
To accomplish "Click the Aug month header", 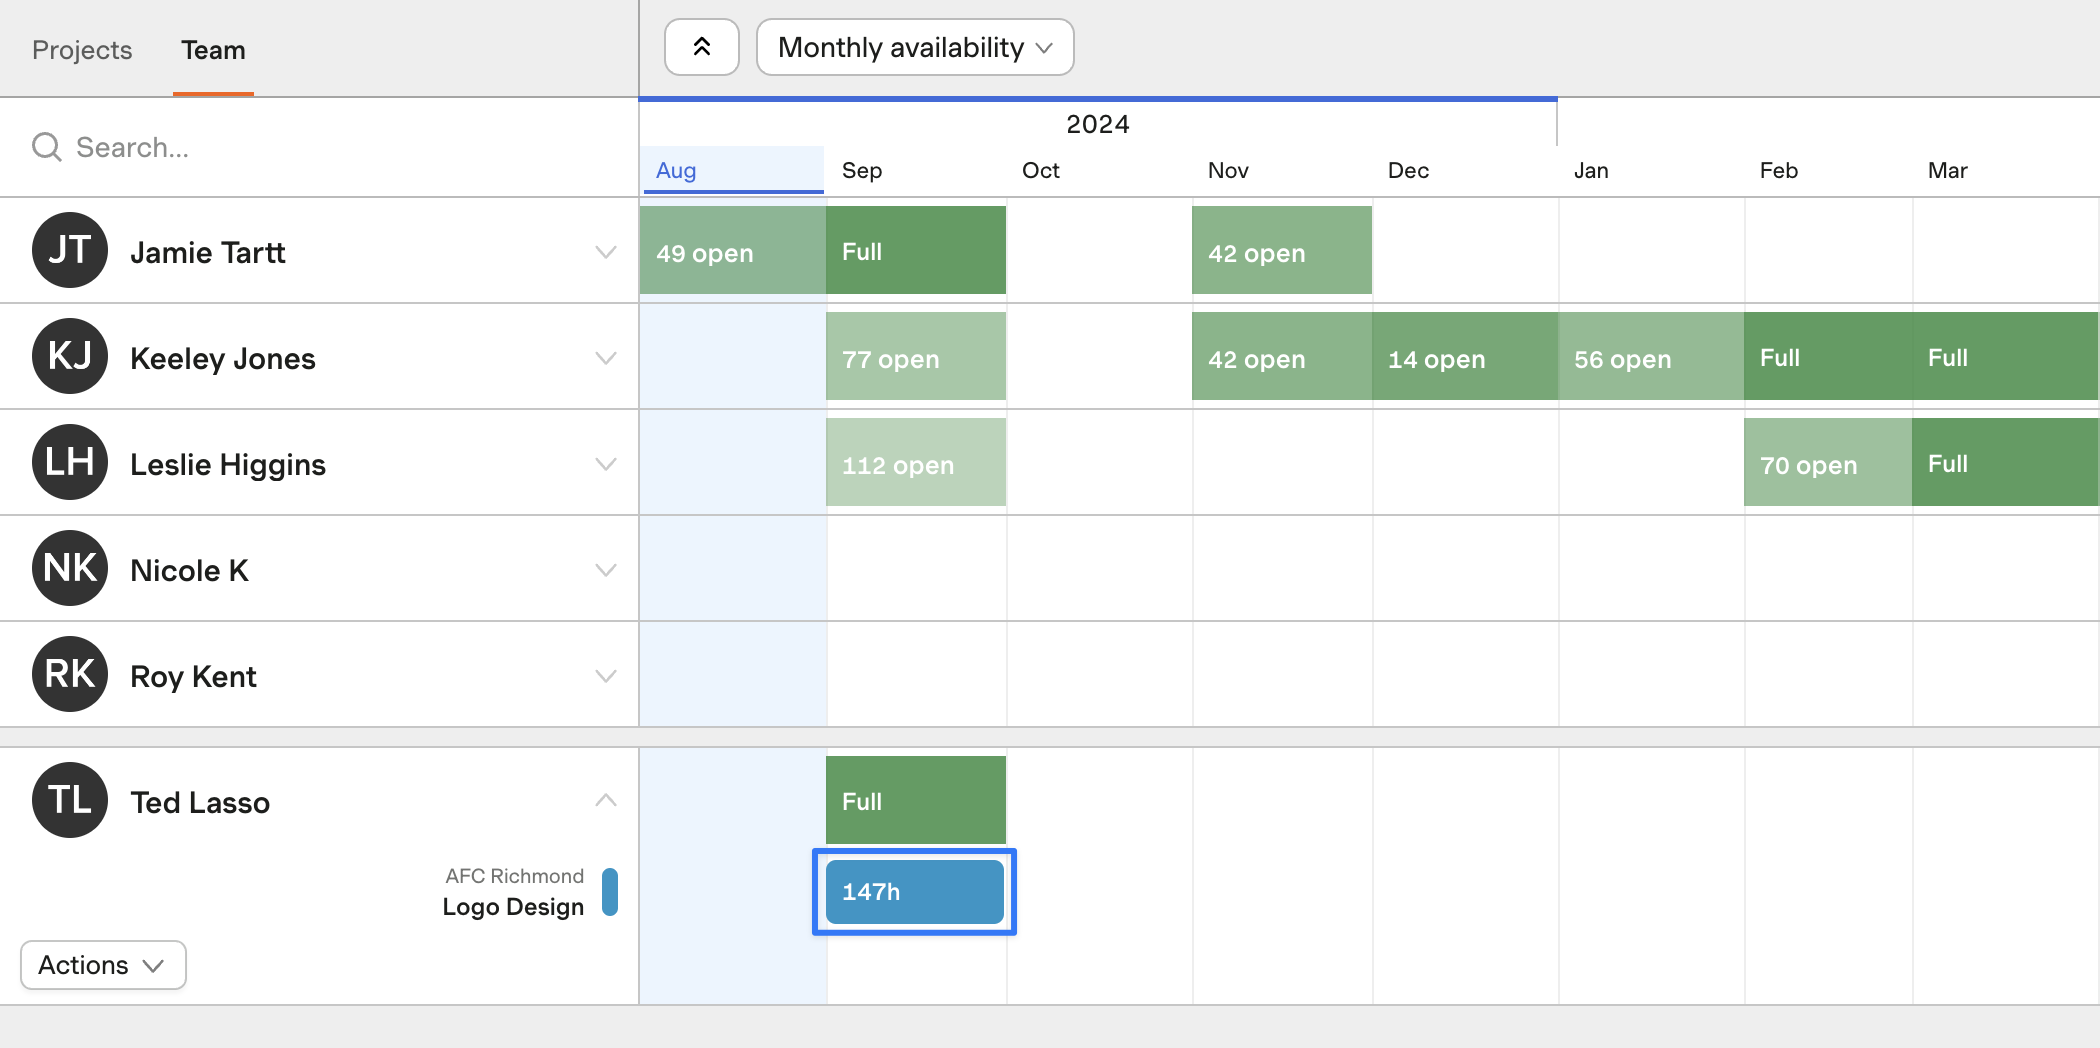I will tap(676, 170).
